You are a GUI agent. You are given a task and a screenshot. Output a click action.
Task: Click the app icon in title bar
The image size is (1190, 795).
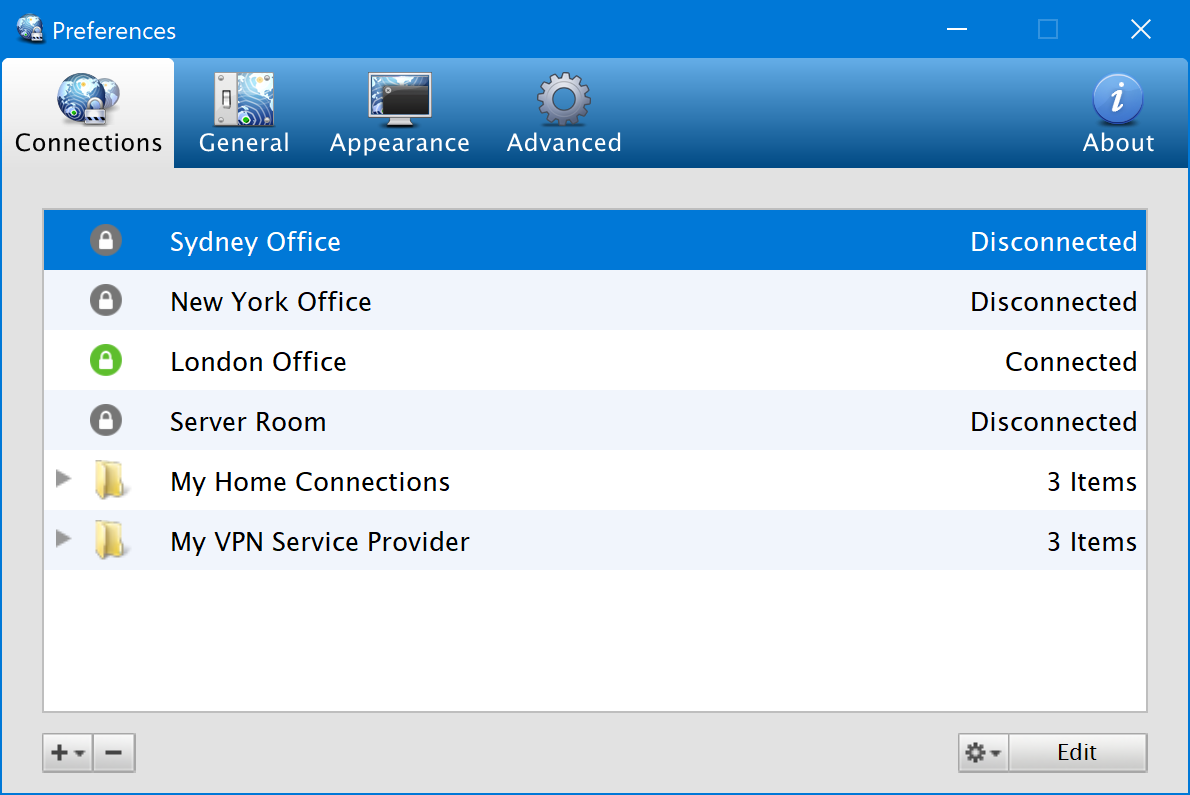(30, 30)
